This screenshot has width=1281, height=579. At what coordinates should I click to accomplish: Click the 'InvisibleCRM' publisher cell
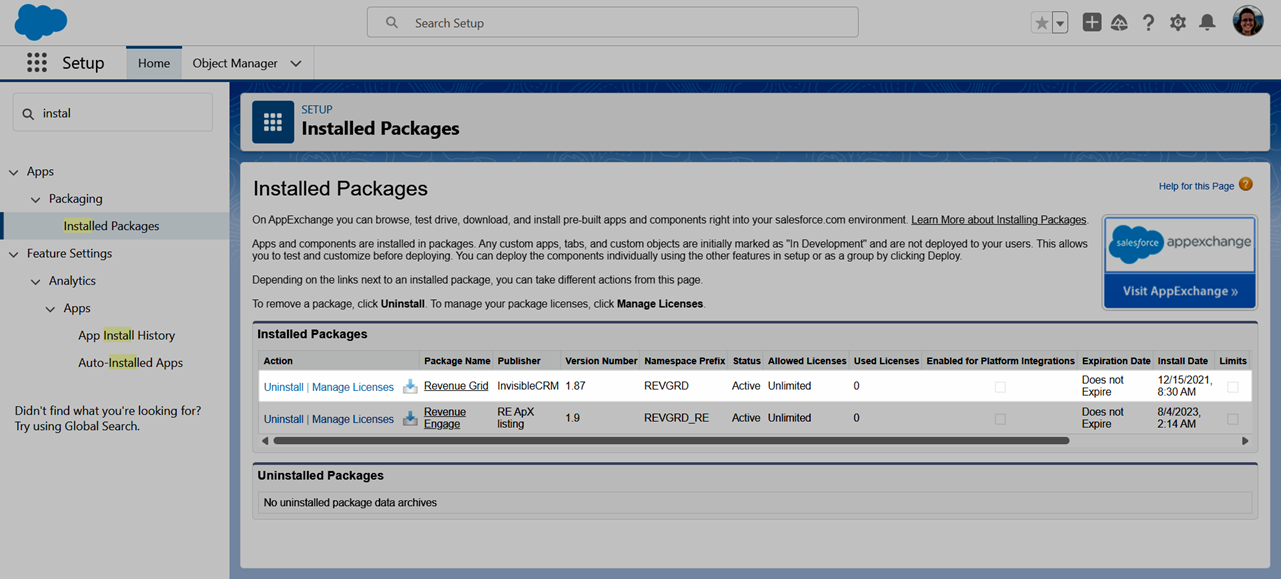point(528,386)
